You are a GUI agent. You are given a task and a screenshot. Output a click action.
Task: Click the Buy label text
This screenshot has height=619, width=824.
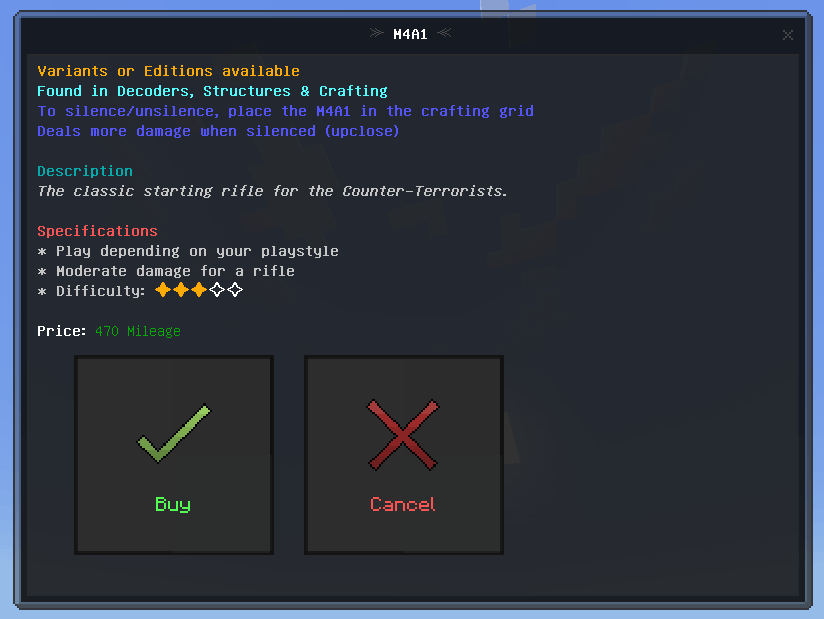coord(173,504)
